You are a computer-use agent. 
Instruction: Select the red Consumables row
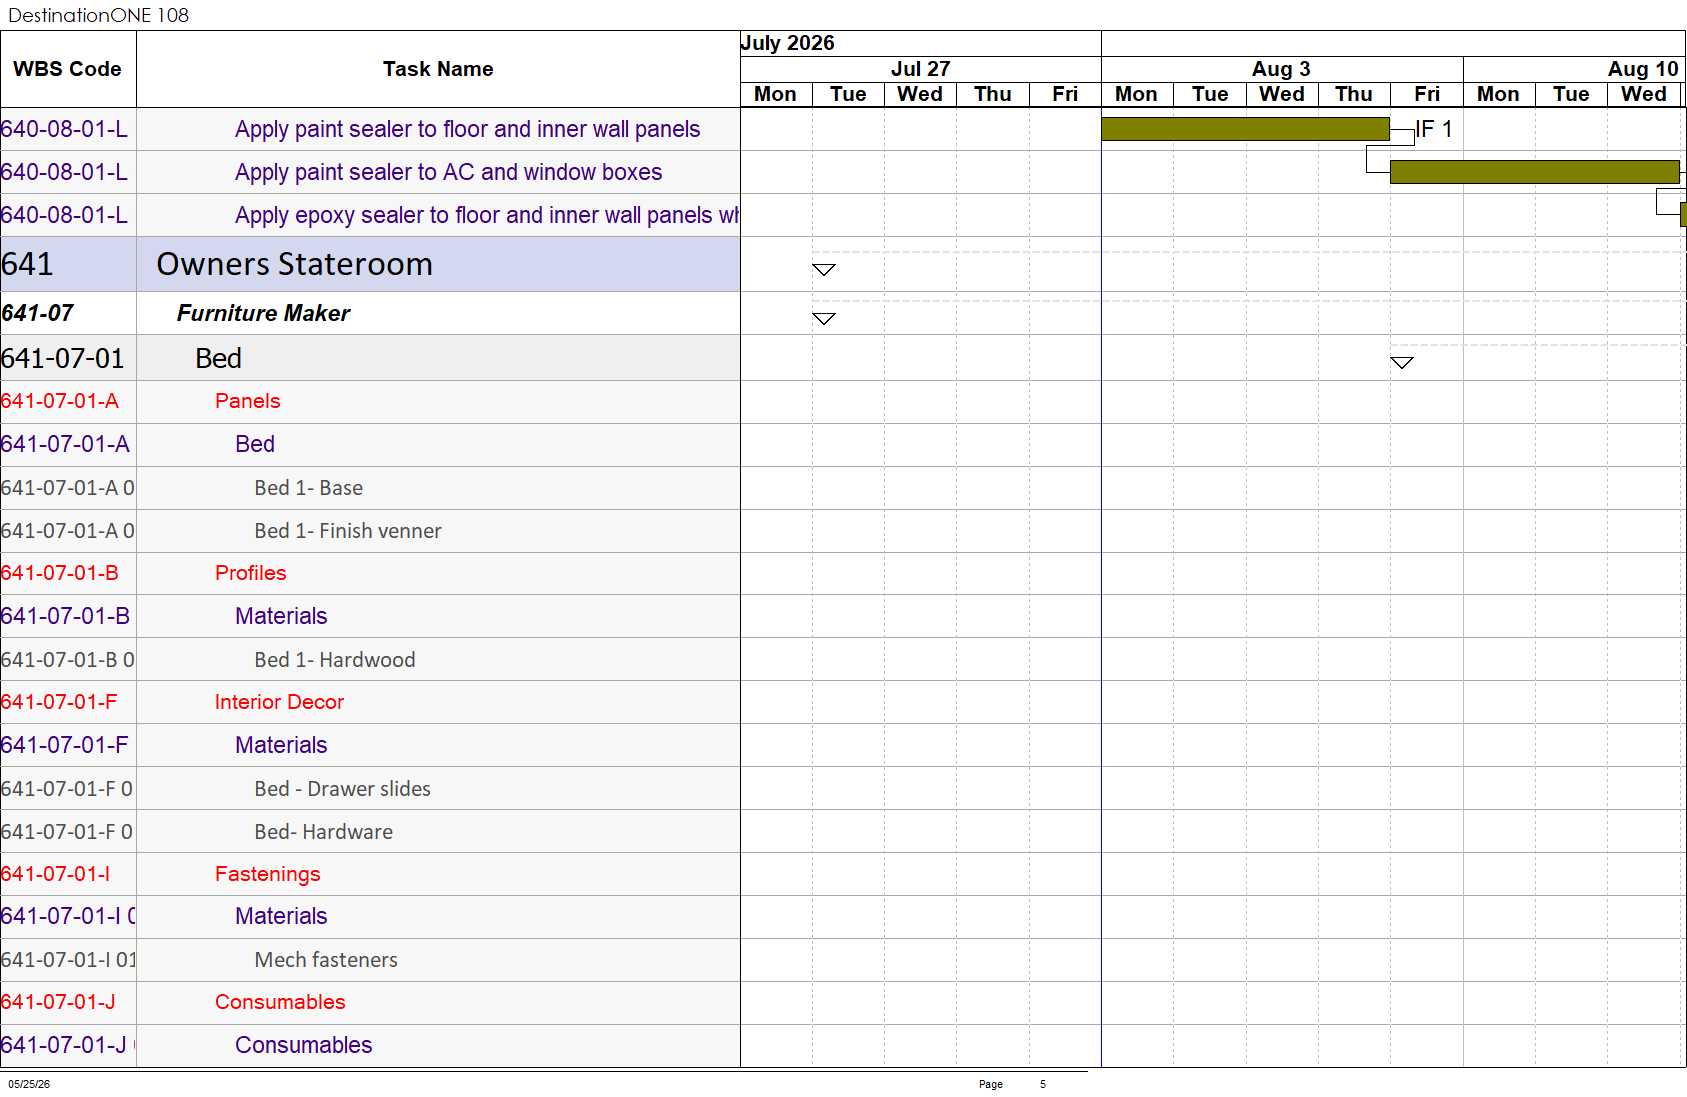tap(370, 1002)
